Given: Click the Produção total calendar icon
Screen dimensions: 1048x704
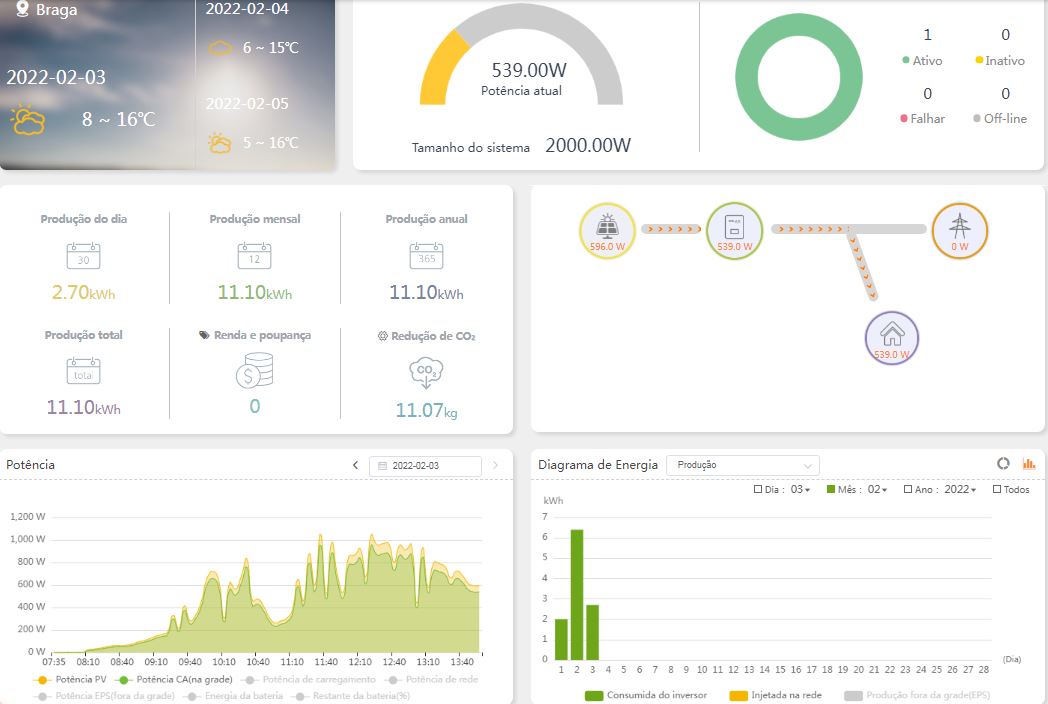Looking at the screenshot, I should click(84, 371).
